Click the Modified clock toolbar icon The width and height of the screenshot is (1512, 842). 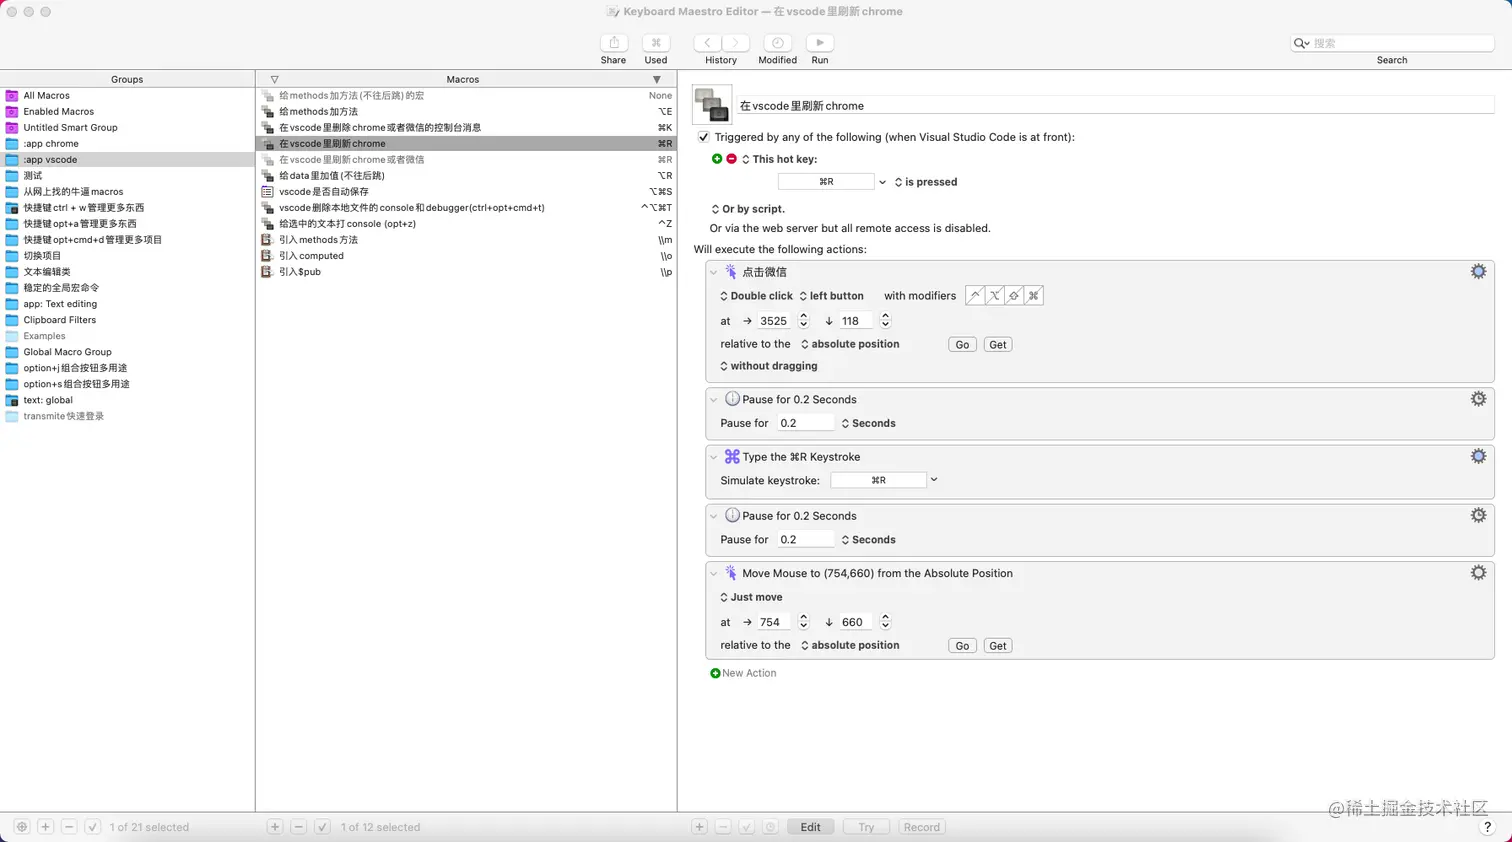point(777,43)
